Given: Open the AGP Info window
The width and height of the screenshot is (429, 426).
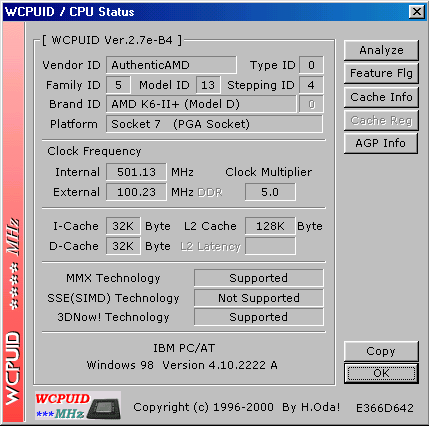Looking at the screenshot, I should (x=381, y=143).
